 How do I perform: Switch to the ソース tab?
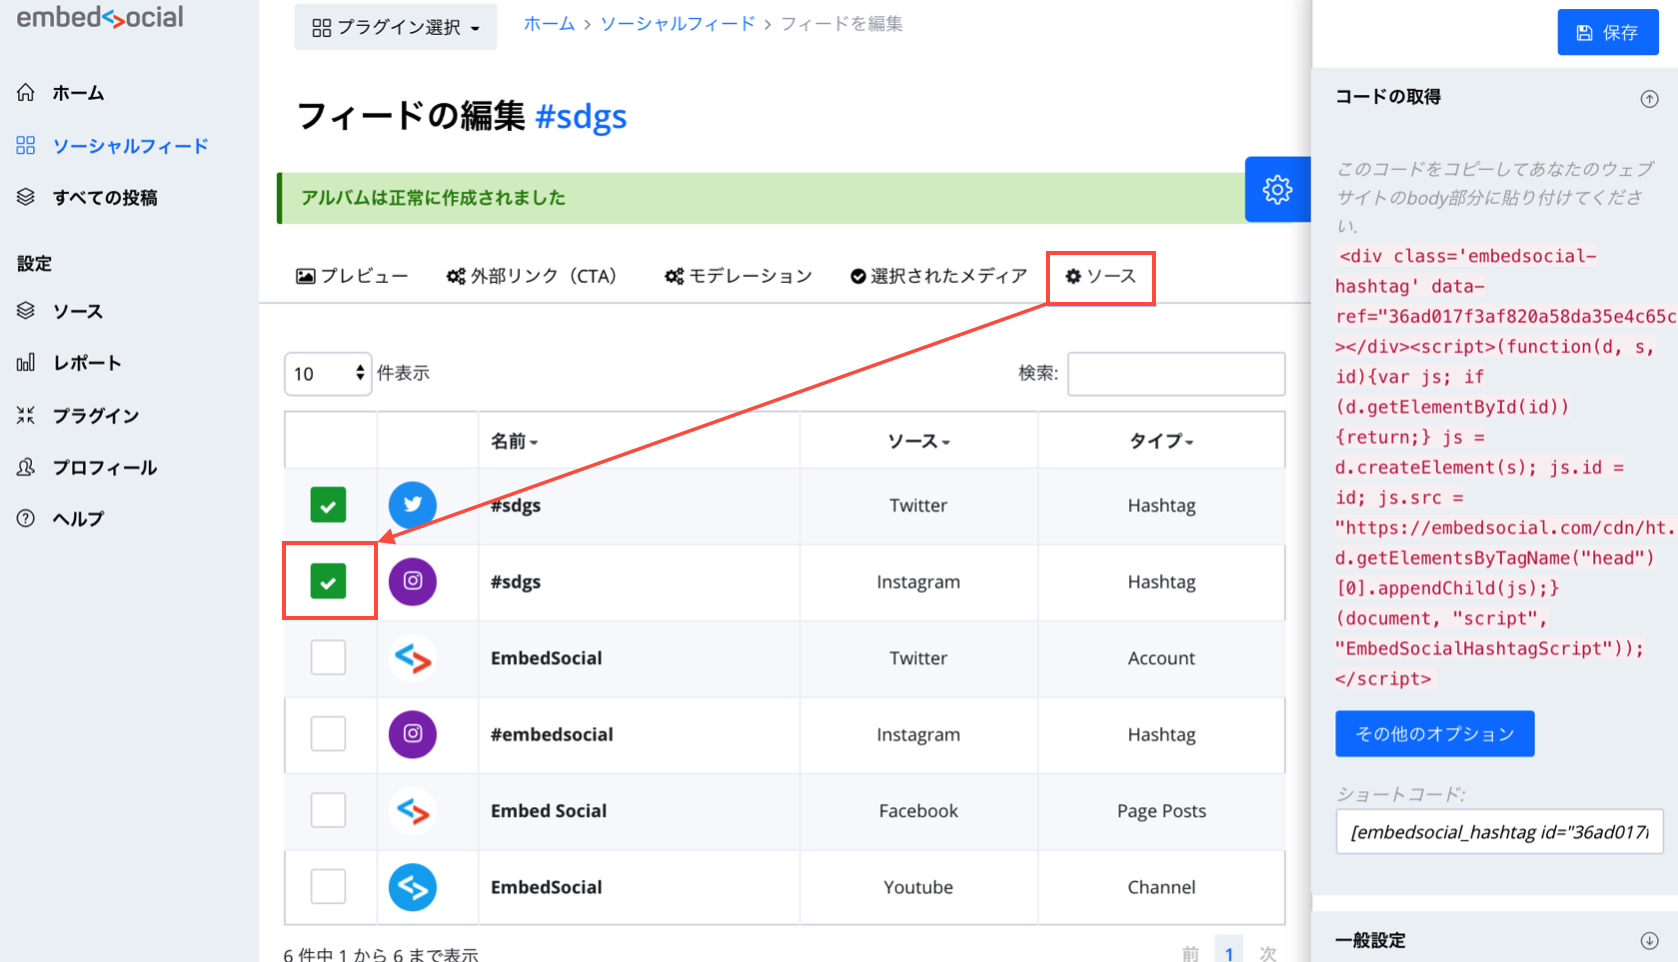1100,276
